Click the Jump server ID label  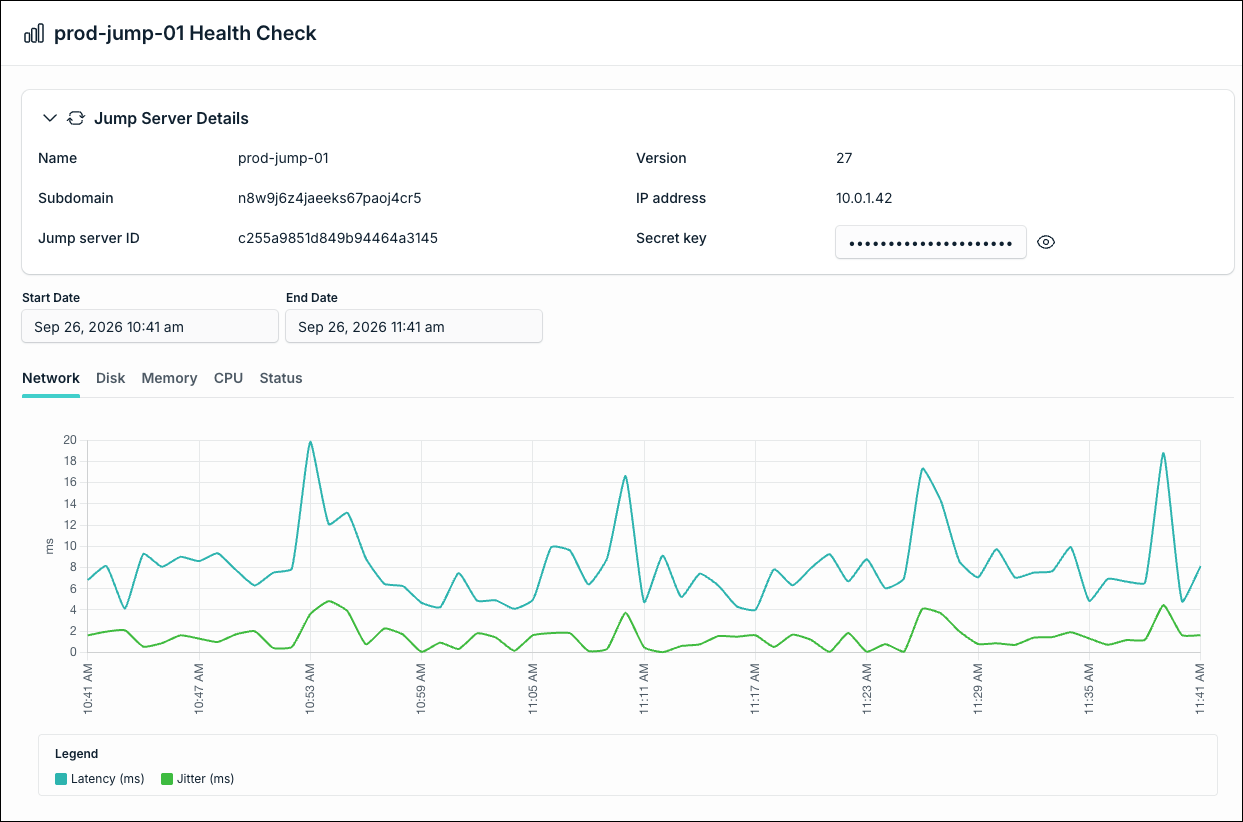click(x=89, y=238)
